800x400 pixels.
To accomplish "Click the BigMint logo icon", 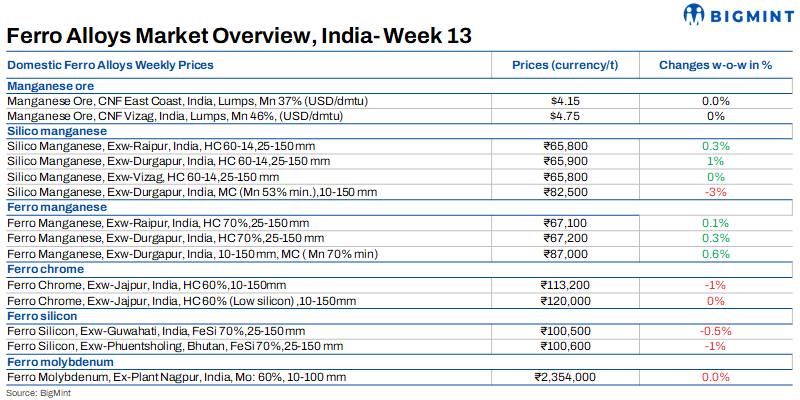I will pos(697,14).
